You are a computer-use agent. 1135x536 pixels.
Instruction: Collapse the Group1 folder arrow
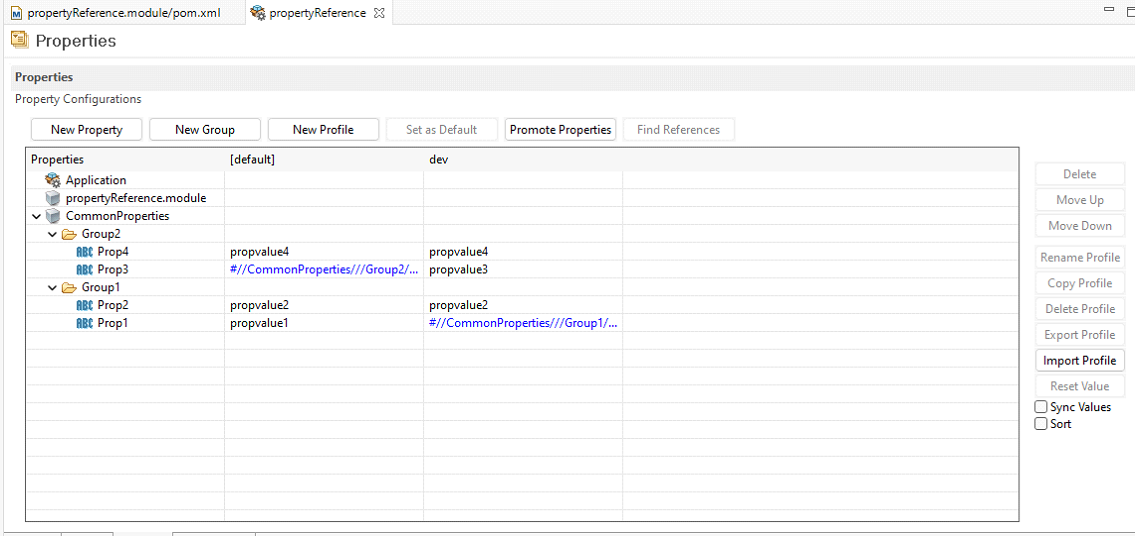point(53,288)
